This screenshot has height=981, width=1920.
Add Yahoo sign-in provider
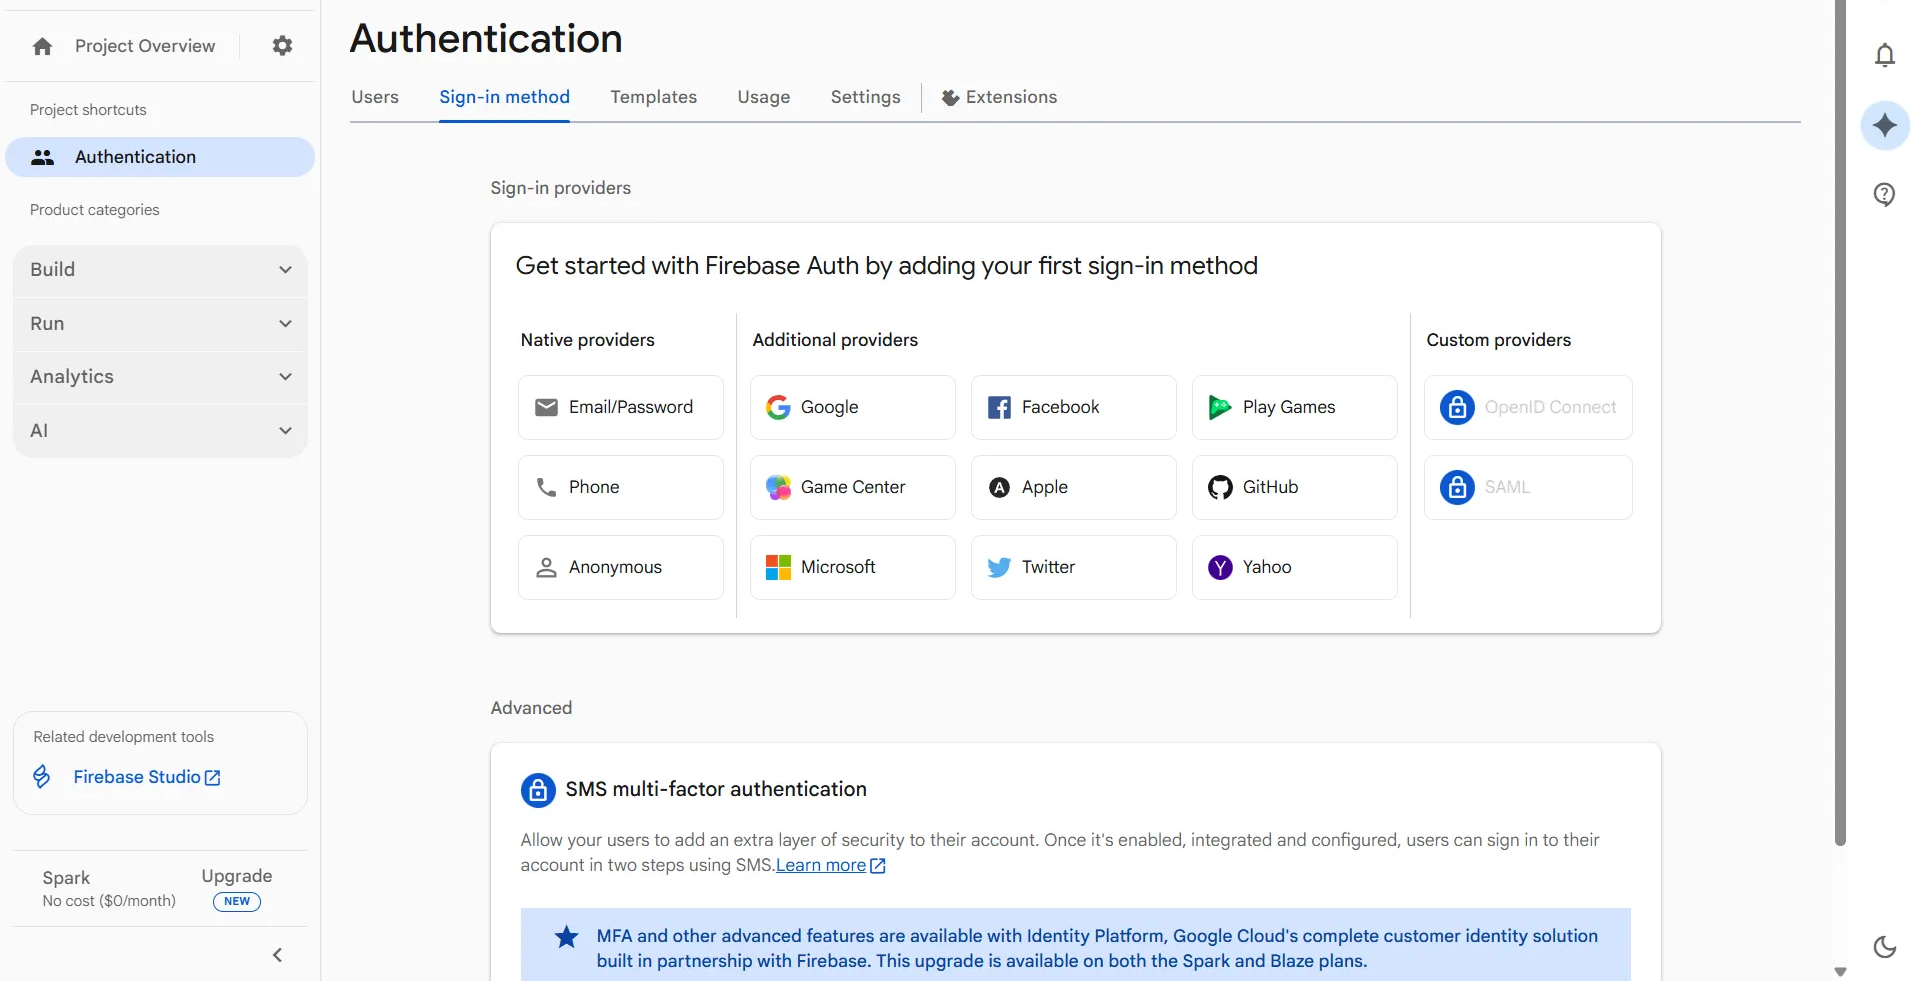1295,567
